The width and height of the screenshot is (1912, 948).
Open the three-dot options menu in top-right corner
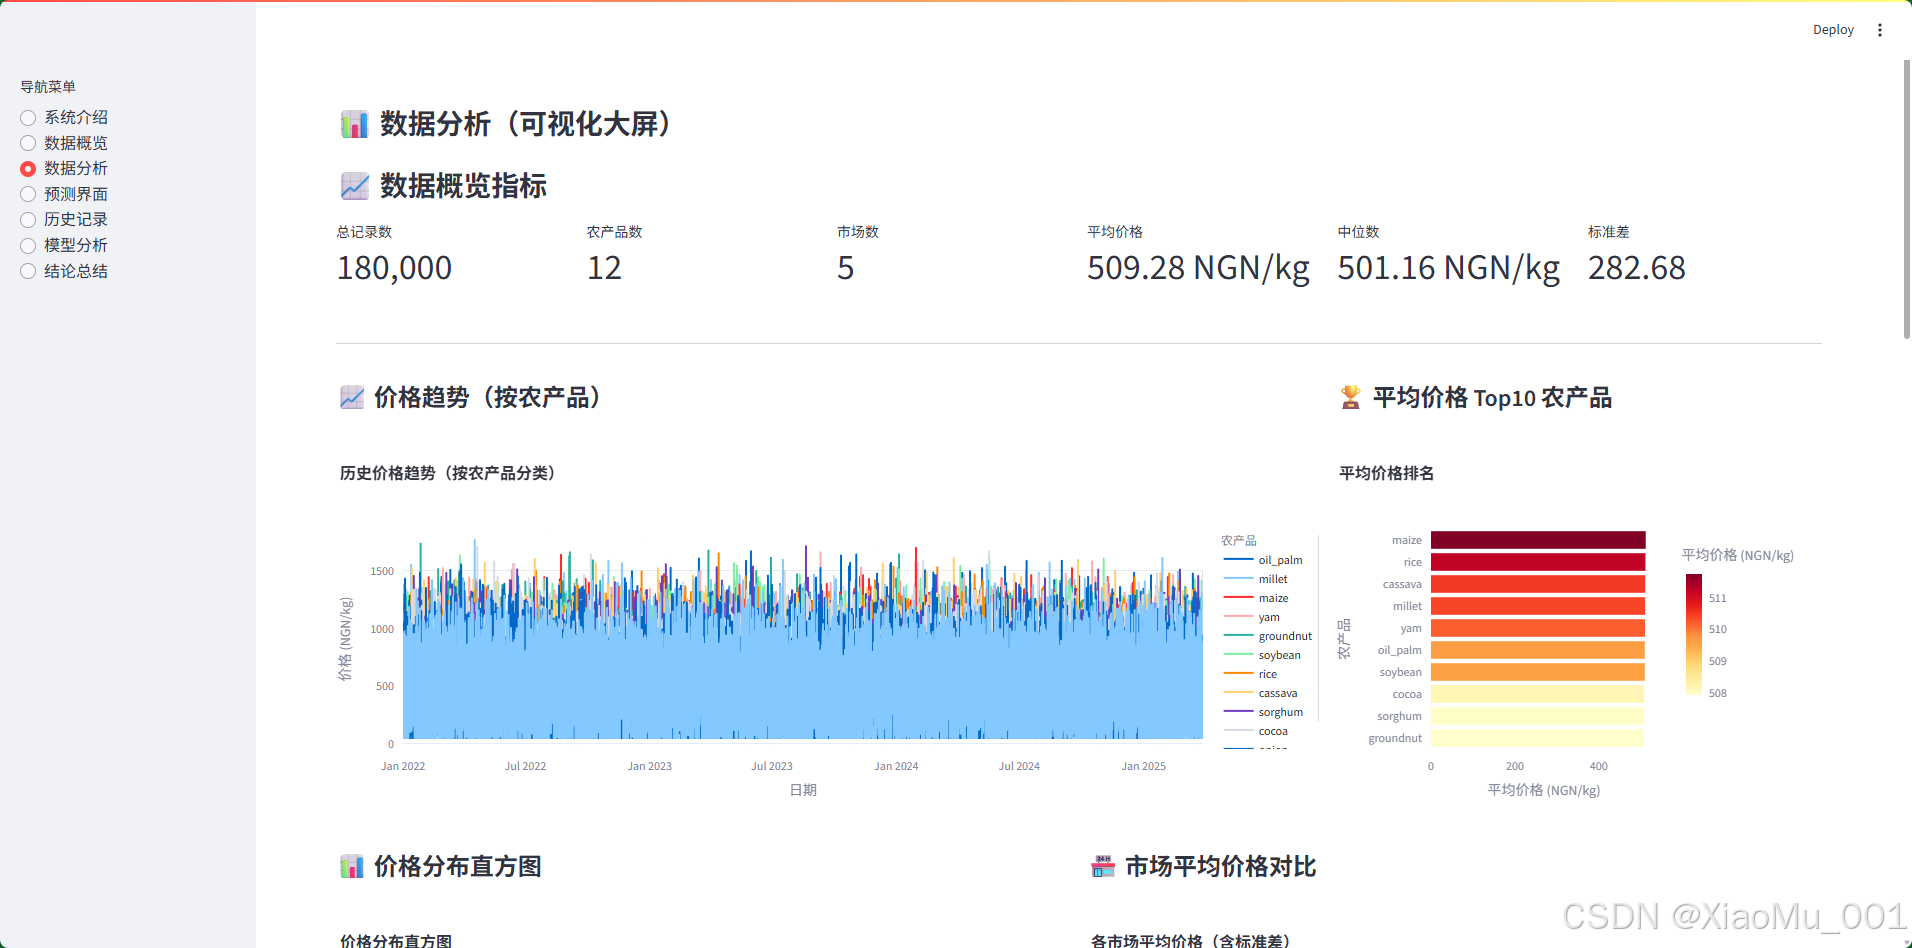(x=1880, y=29)
